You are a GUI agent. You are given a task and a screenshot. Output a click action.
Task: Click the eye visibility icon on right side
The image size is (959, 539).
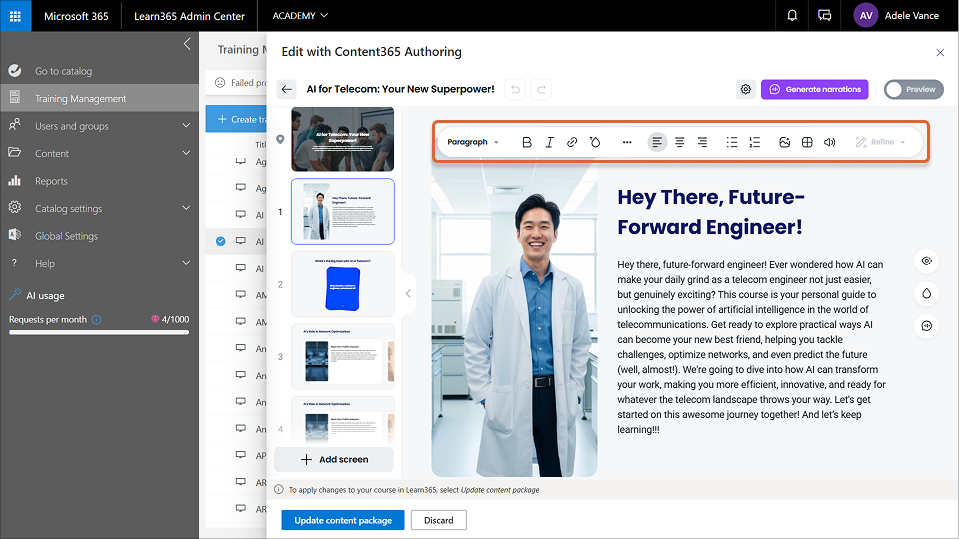[926, 261]
